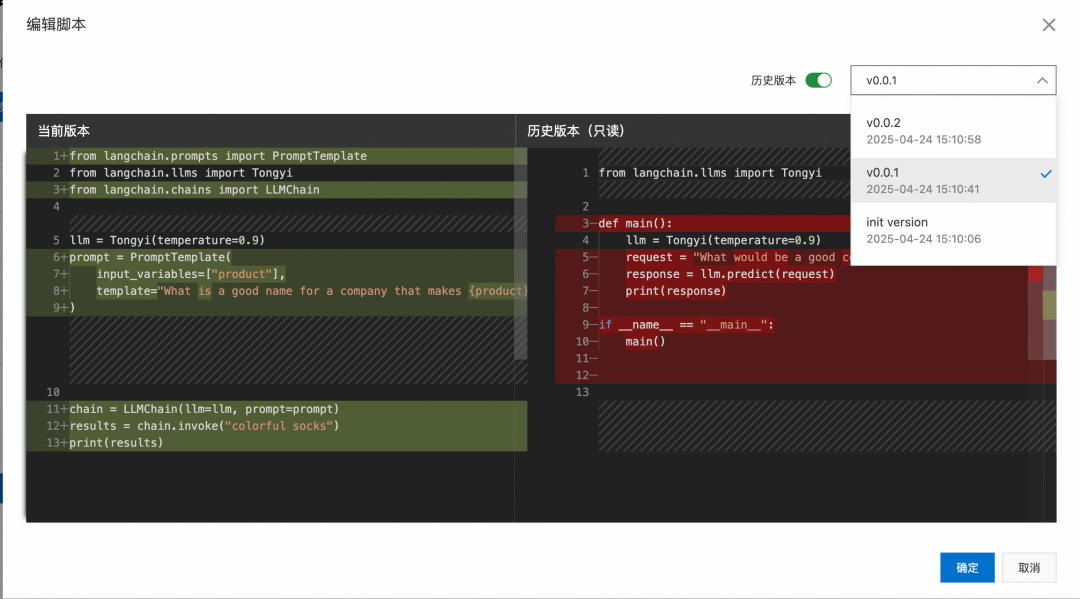Click the minus diff marker on line 9
This screenshot has height=599, width=1080.
593,325
